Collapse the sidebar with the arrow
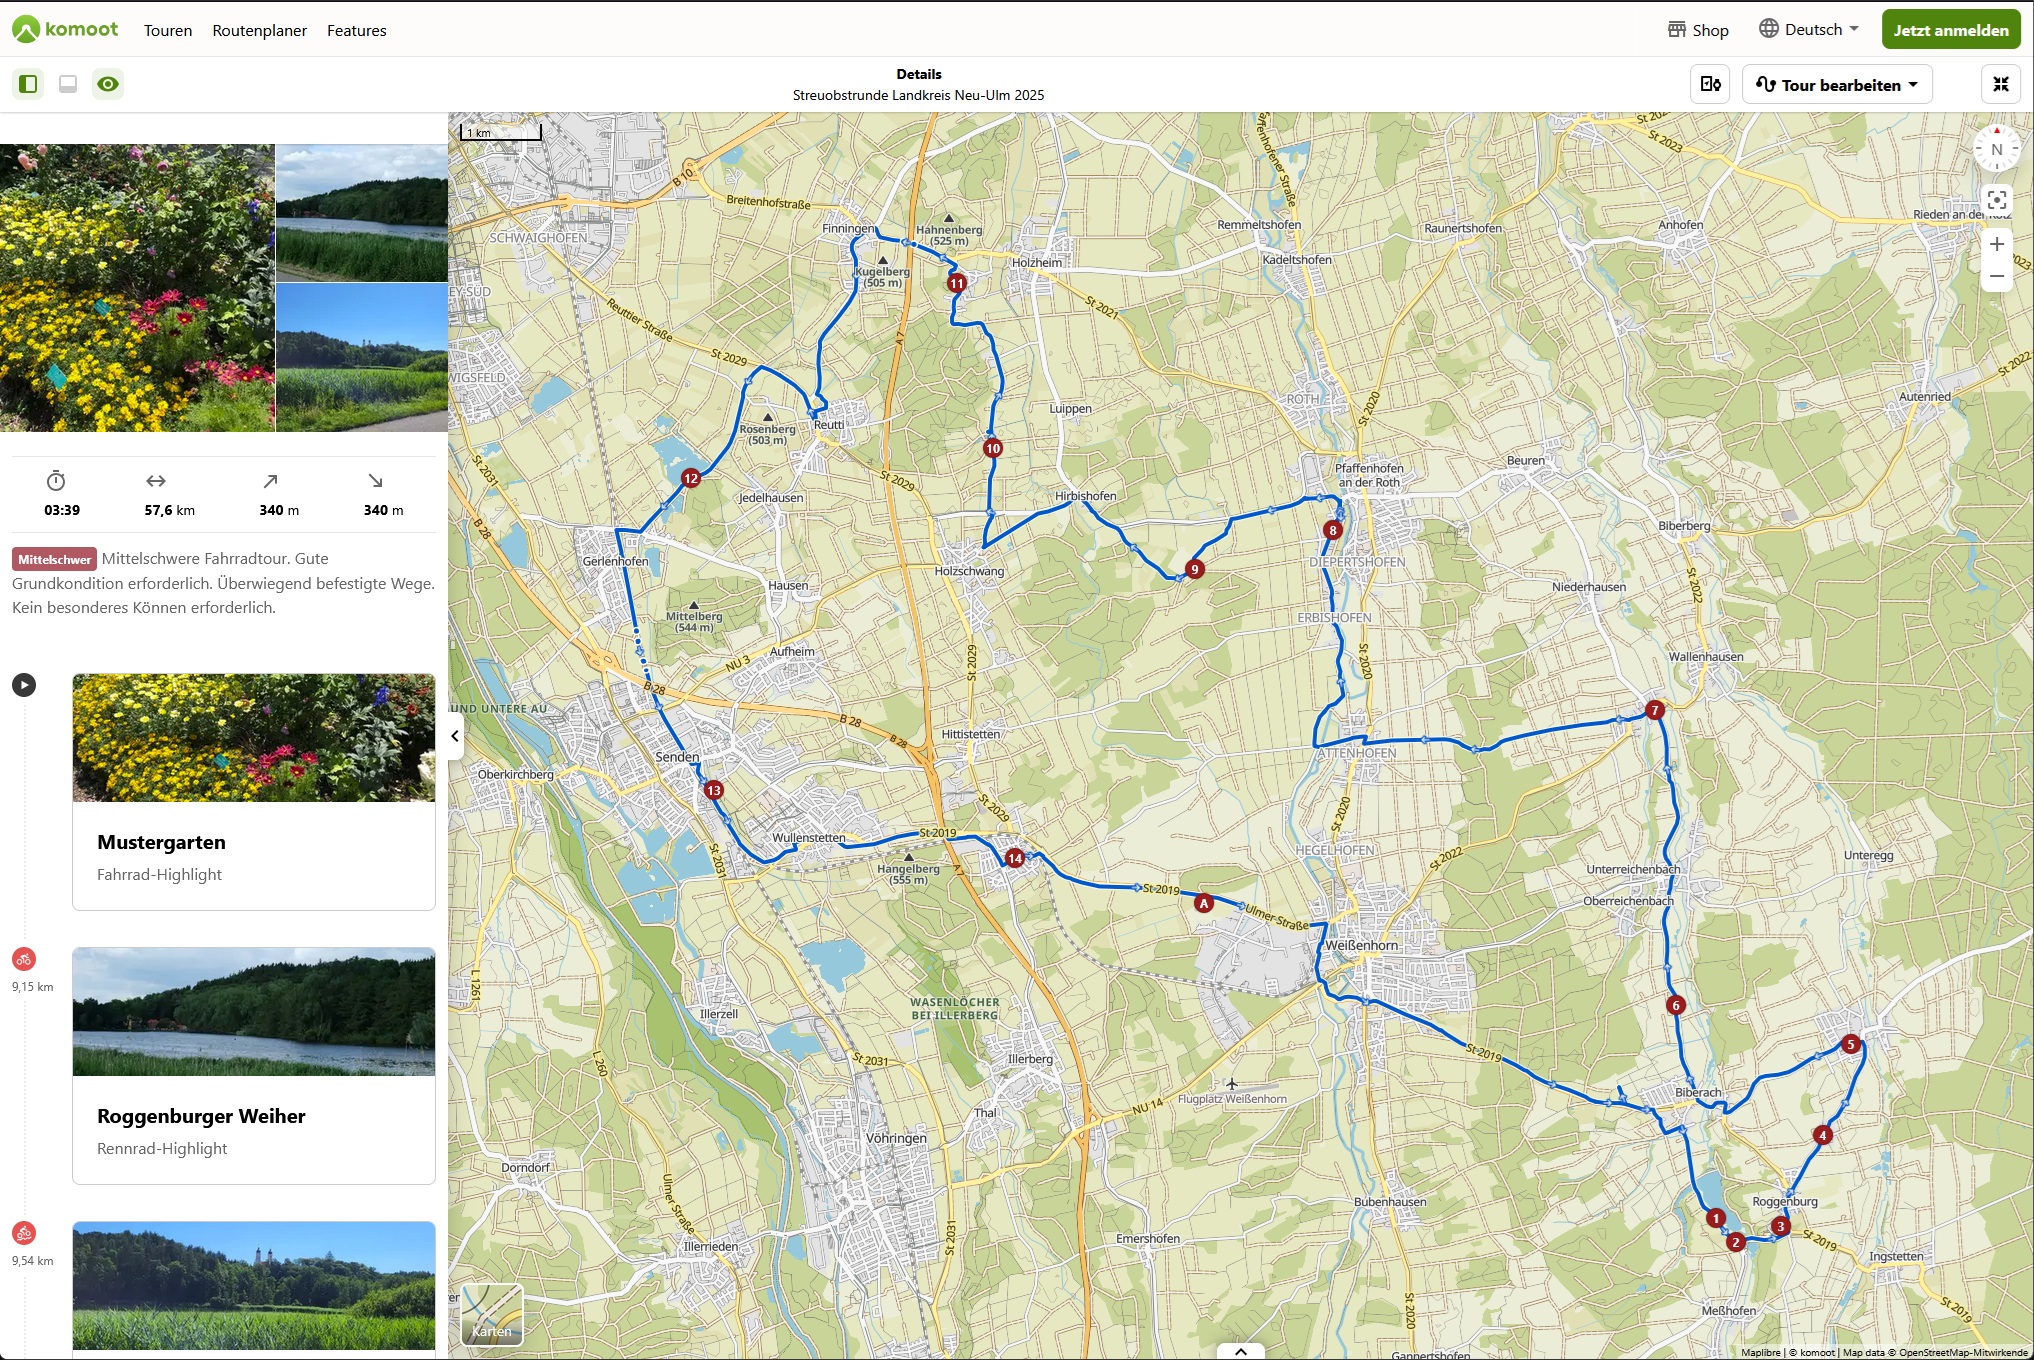 click(x=455, y=736)
